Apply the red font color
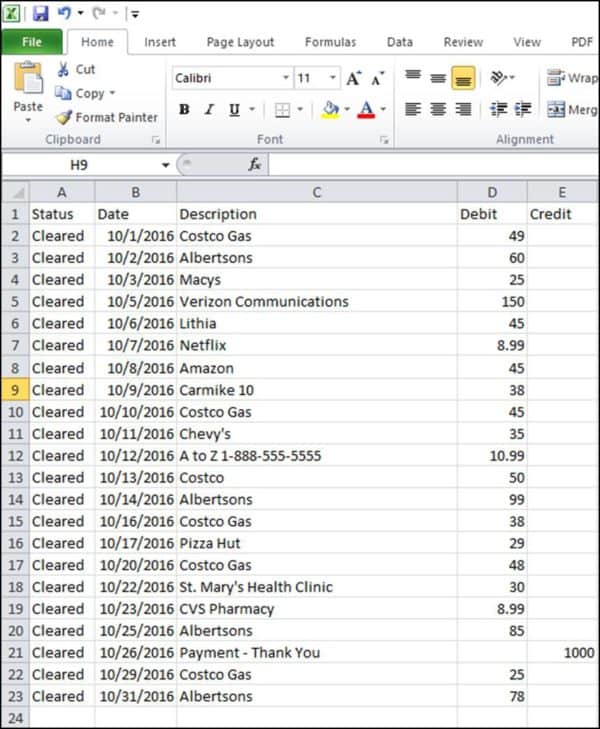The height and width of the screenshot is (729, 600). (366, 110)
